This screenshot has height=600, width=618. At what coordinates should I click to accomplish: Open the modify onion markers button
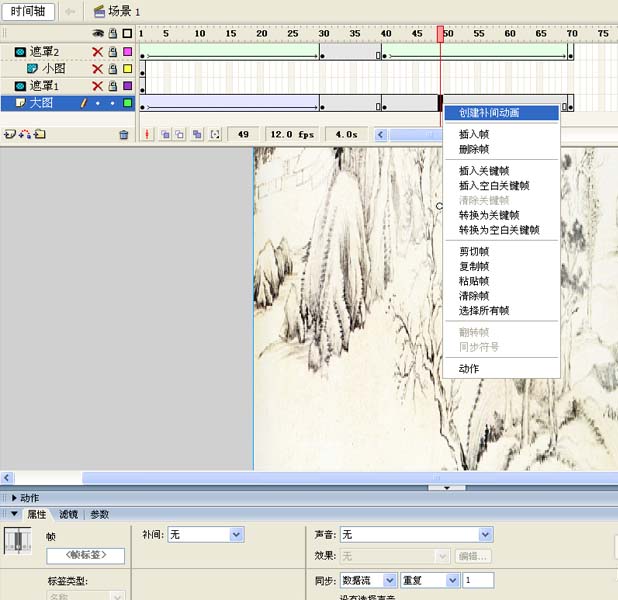click(x=215, y=134)
